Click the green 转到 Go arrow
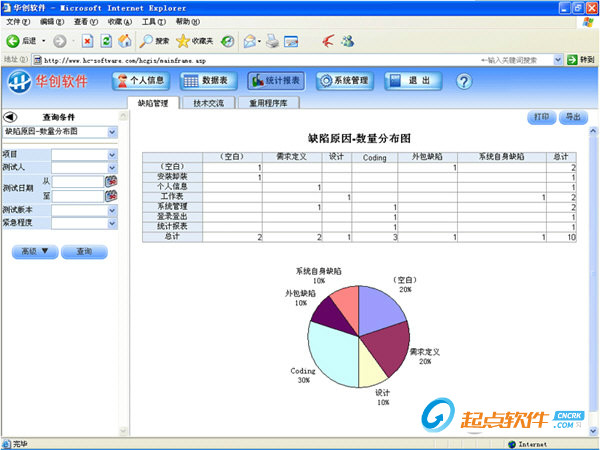This screenshot has width=600, height=450. point(572,60)
